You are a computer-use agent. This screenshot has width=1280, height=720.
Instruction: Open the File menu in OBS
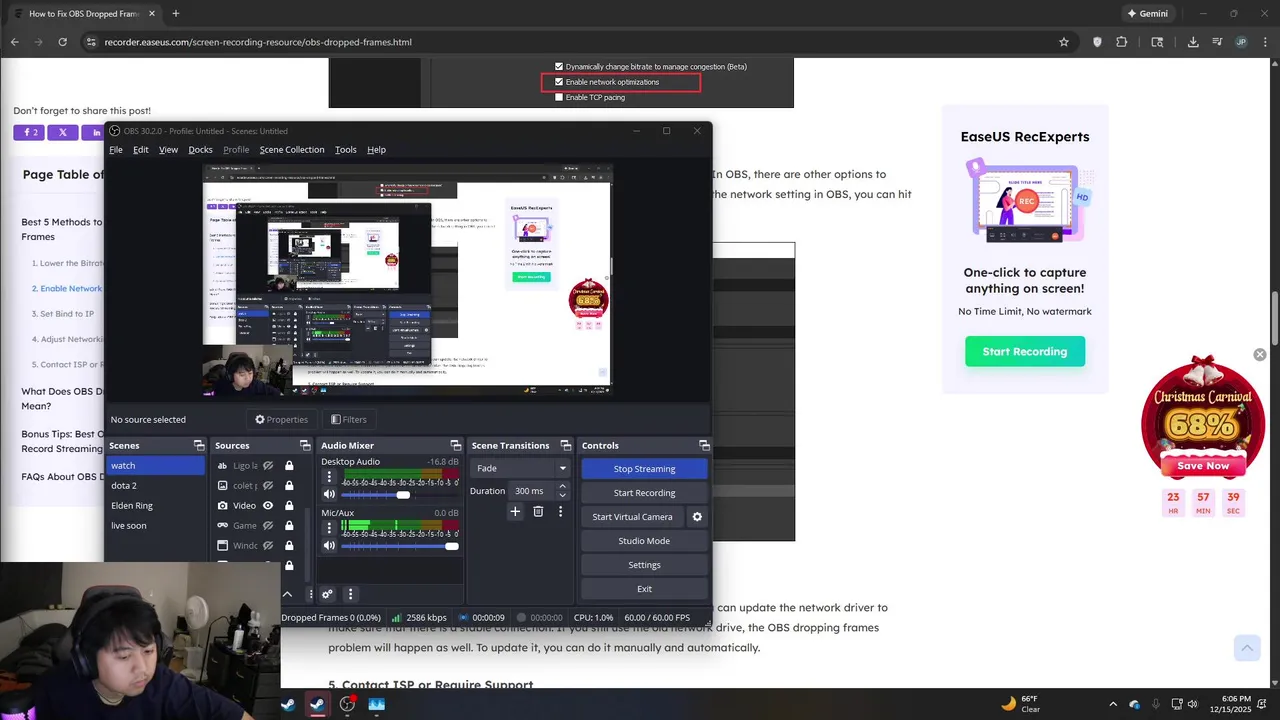click(x=116, y=149)
